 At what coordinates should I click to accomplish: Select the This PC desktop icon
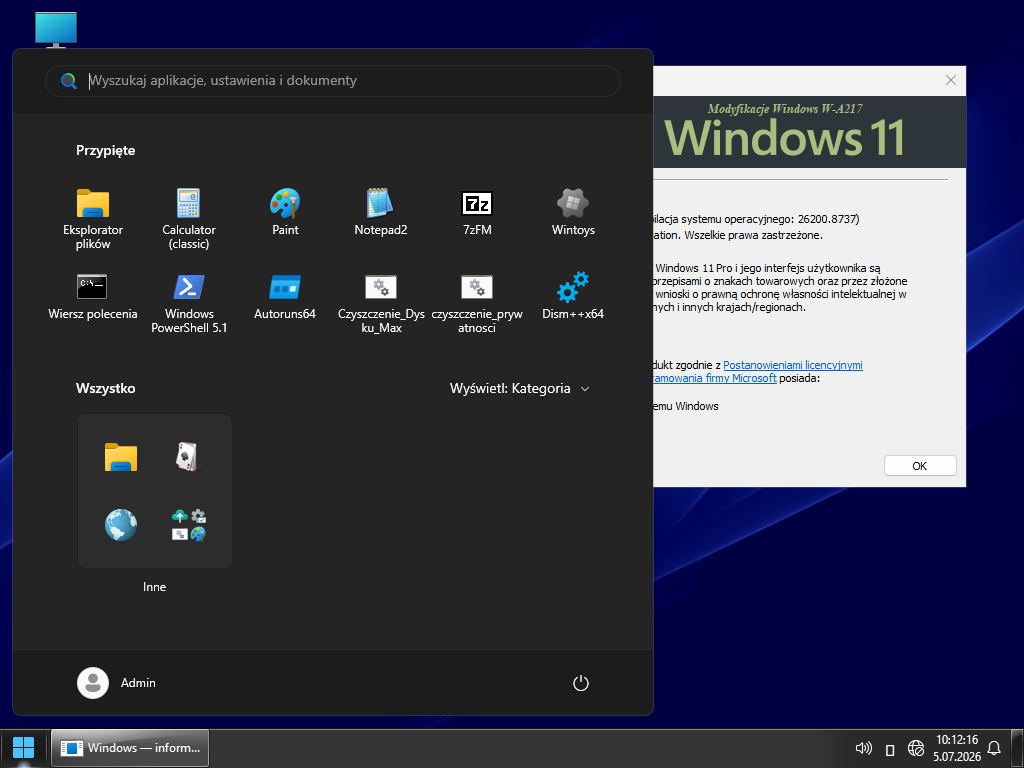(56, 29)
